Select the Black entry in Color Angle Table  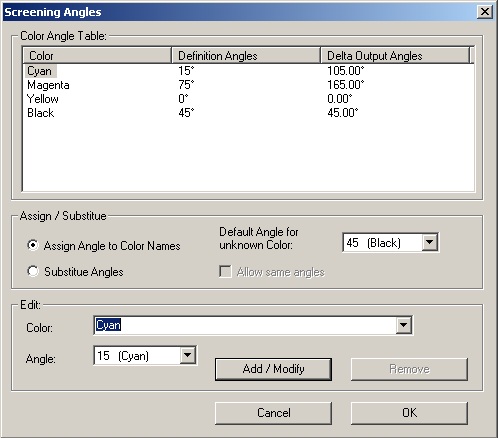[x=41, y=113]
